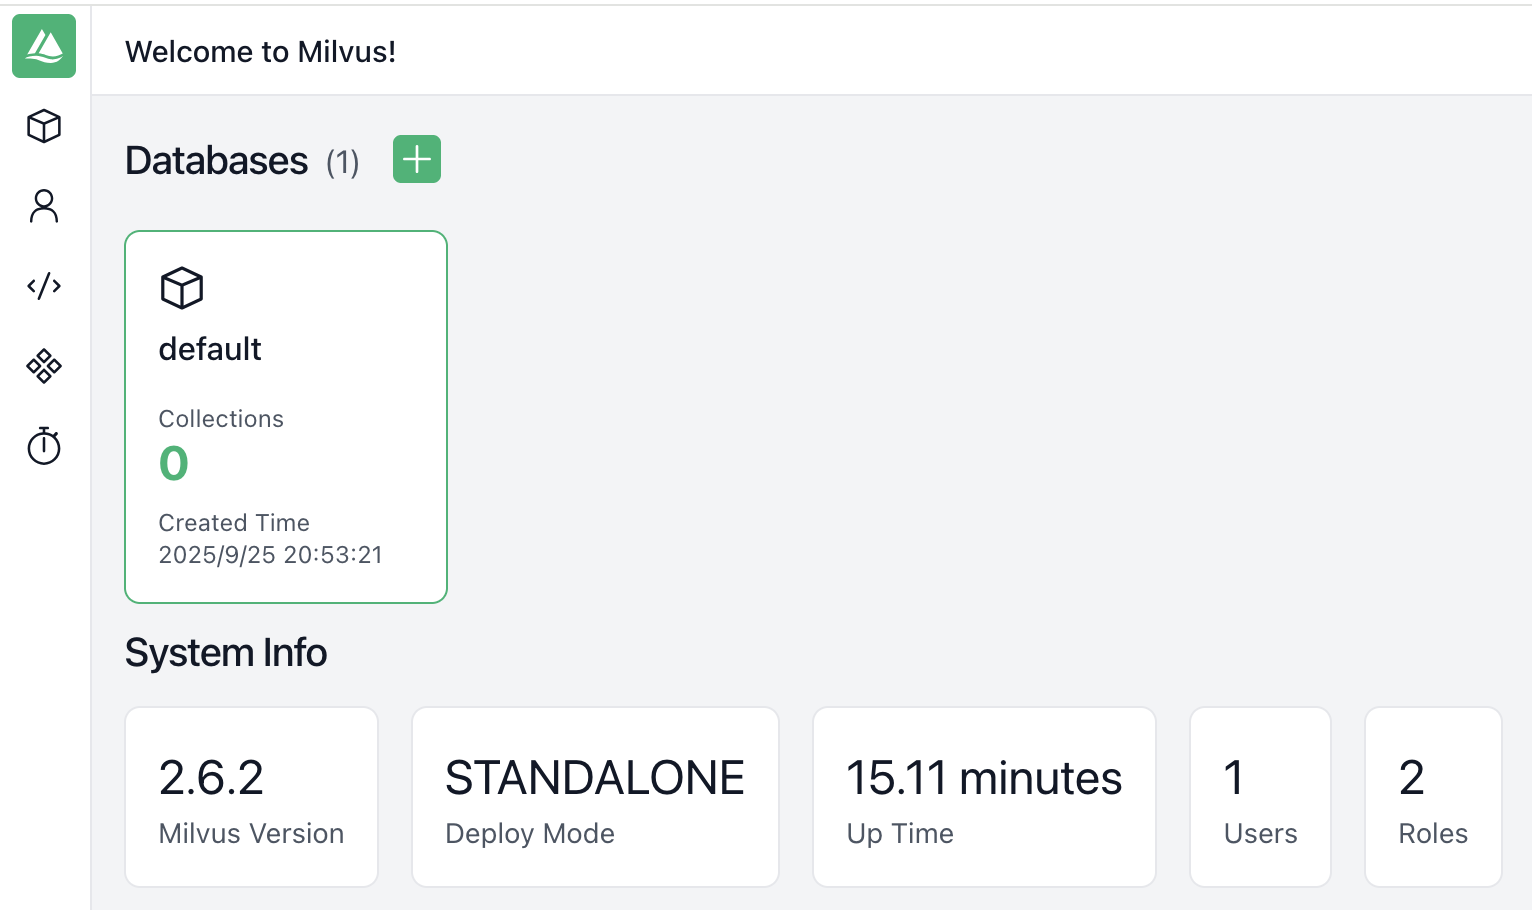Click the Milvus logo in the sidebar
The width and height of the screenshot is (1532, 910).
[x=44, y=46]
